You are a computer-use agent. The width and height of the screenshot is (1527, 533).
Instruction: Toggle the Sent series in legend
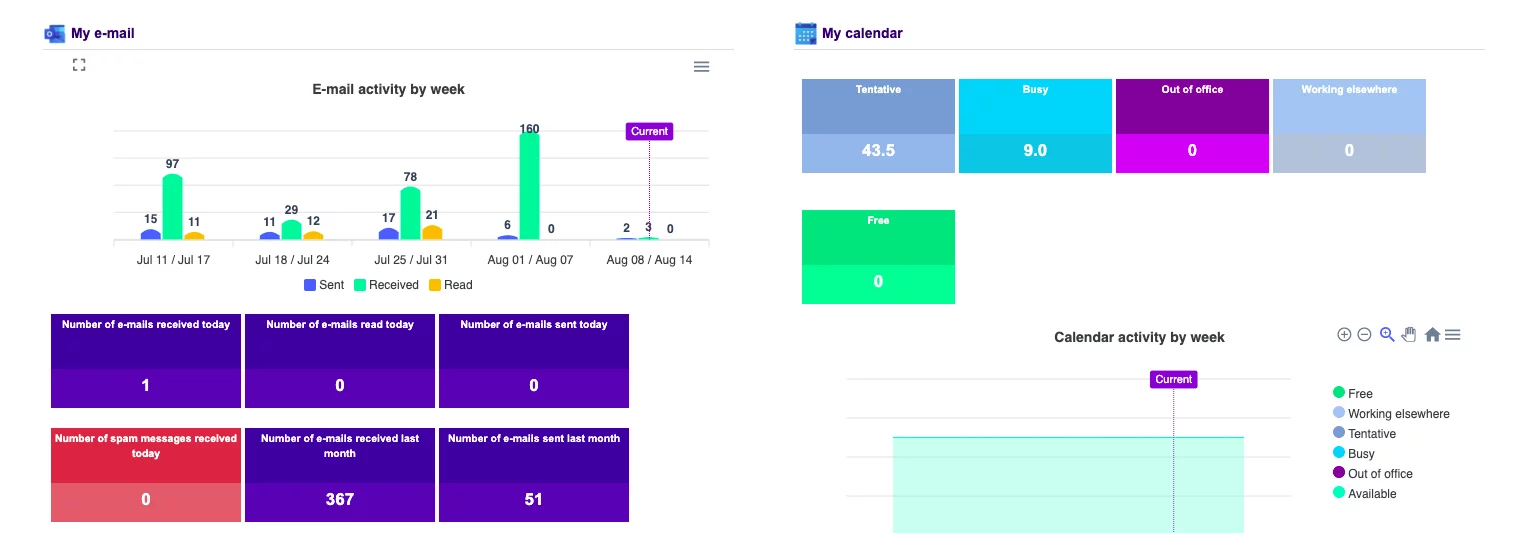[x=324, y=285]
